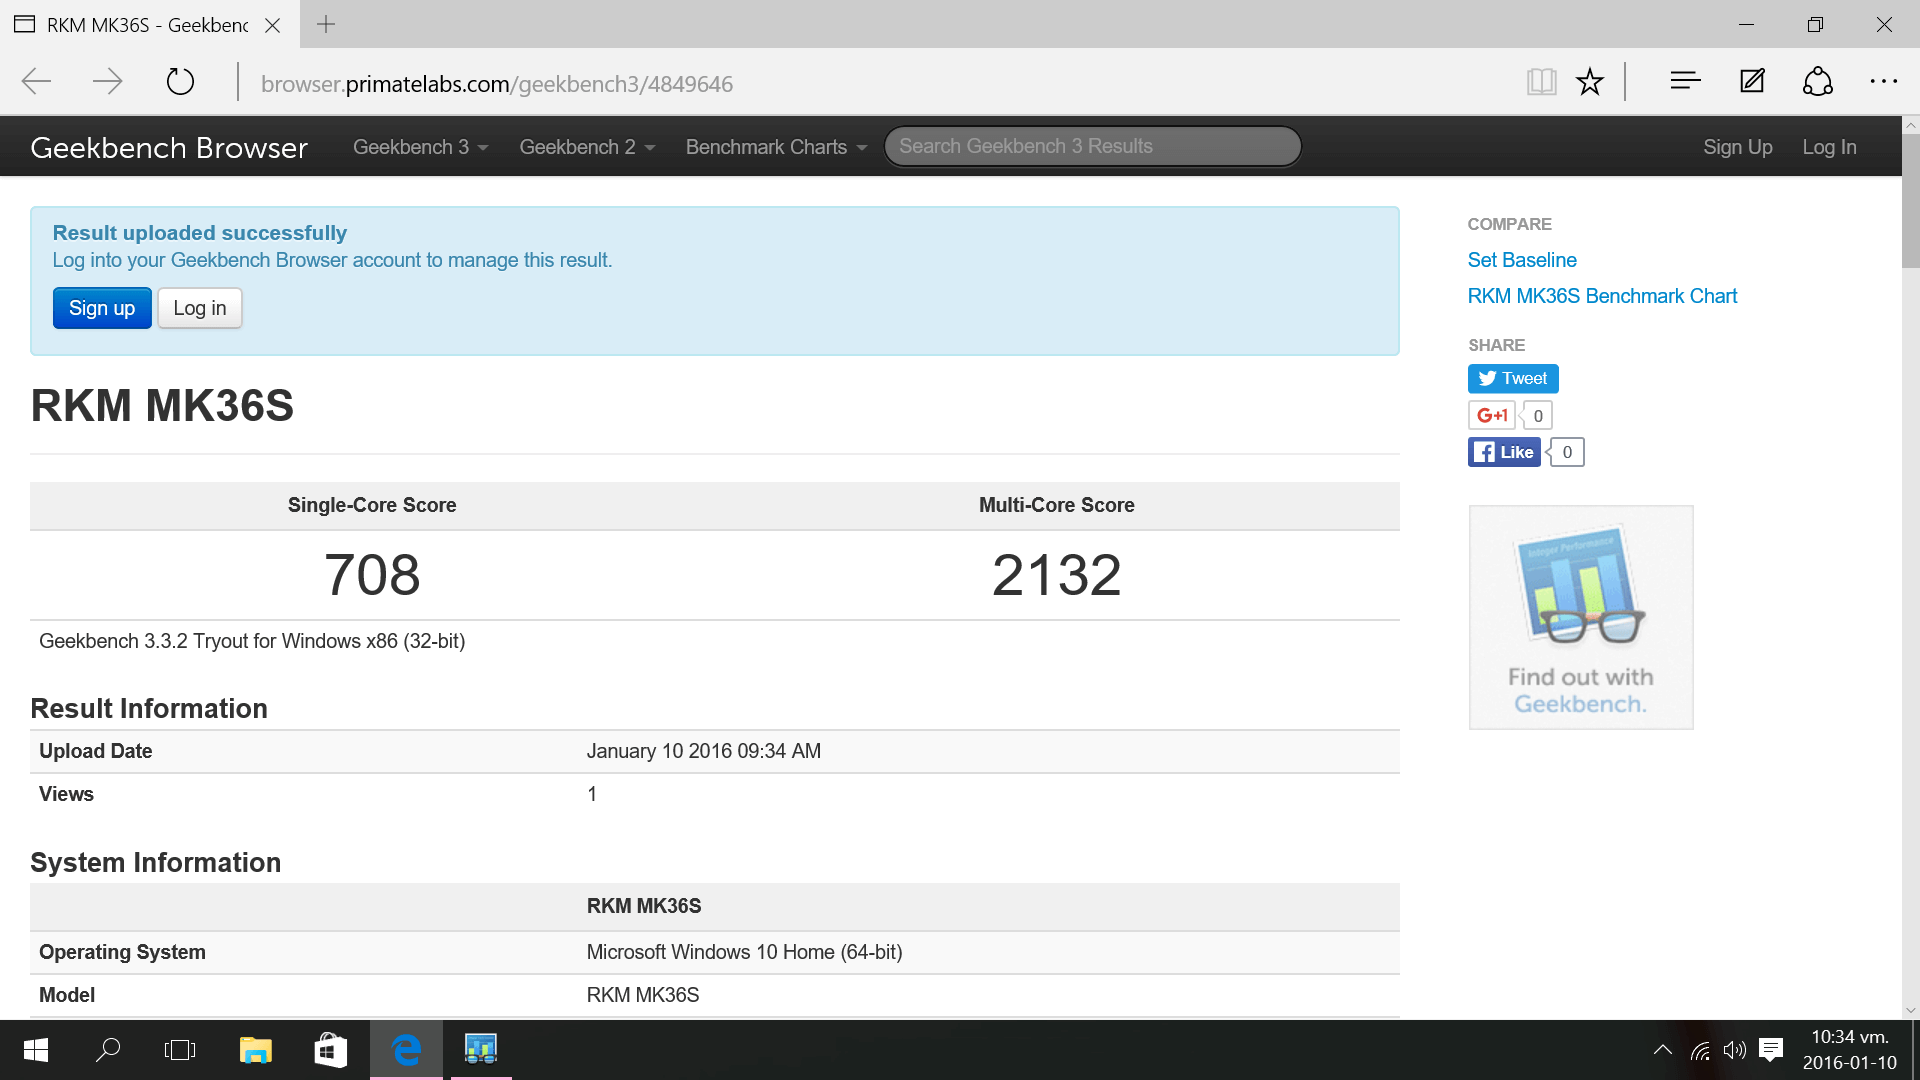Add page to favorites star icon
This screenshot has height=1080, width=1920.
point(1589,82)
